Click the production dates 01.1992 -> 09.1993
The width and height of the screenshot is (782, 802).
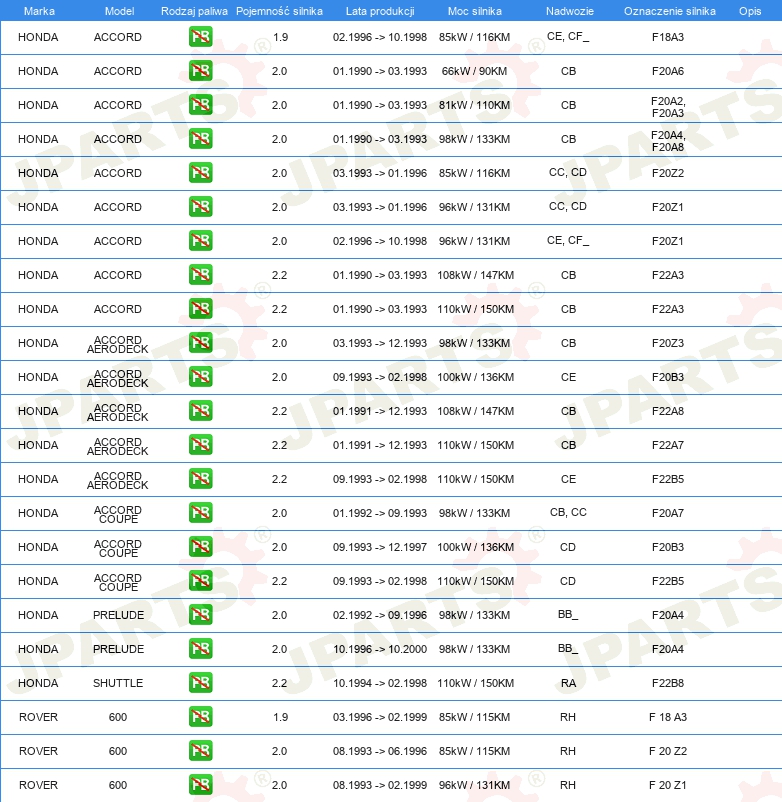coord(380,513)
